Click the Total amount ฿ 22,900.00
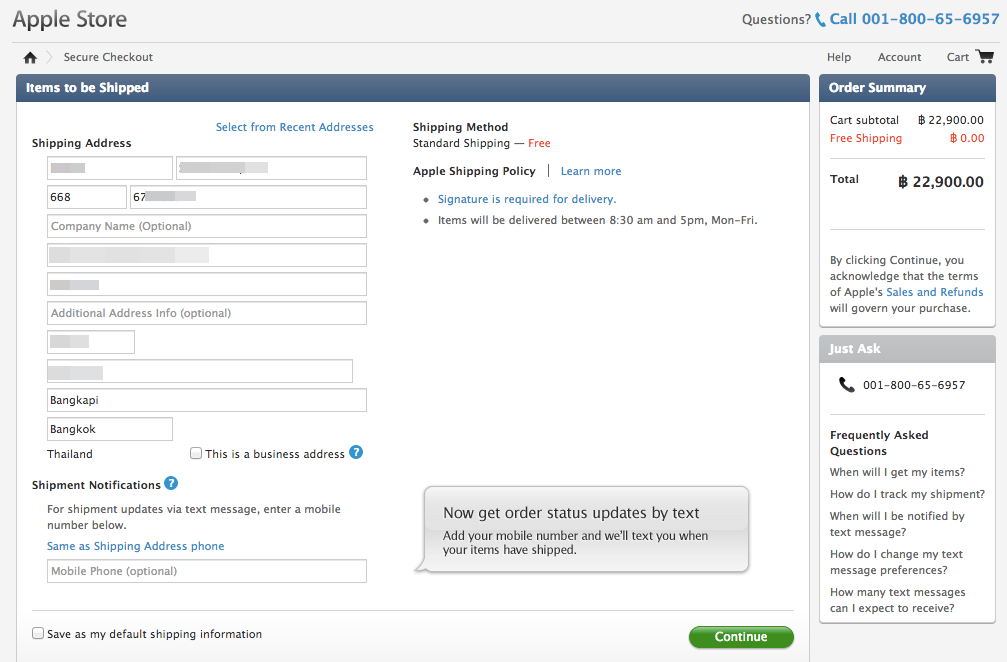This screenshot has width=1007, height=662. pyautogui.click(x=941, y=182)
